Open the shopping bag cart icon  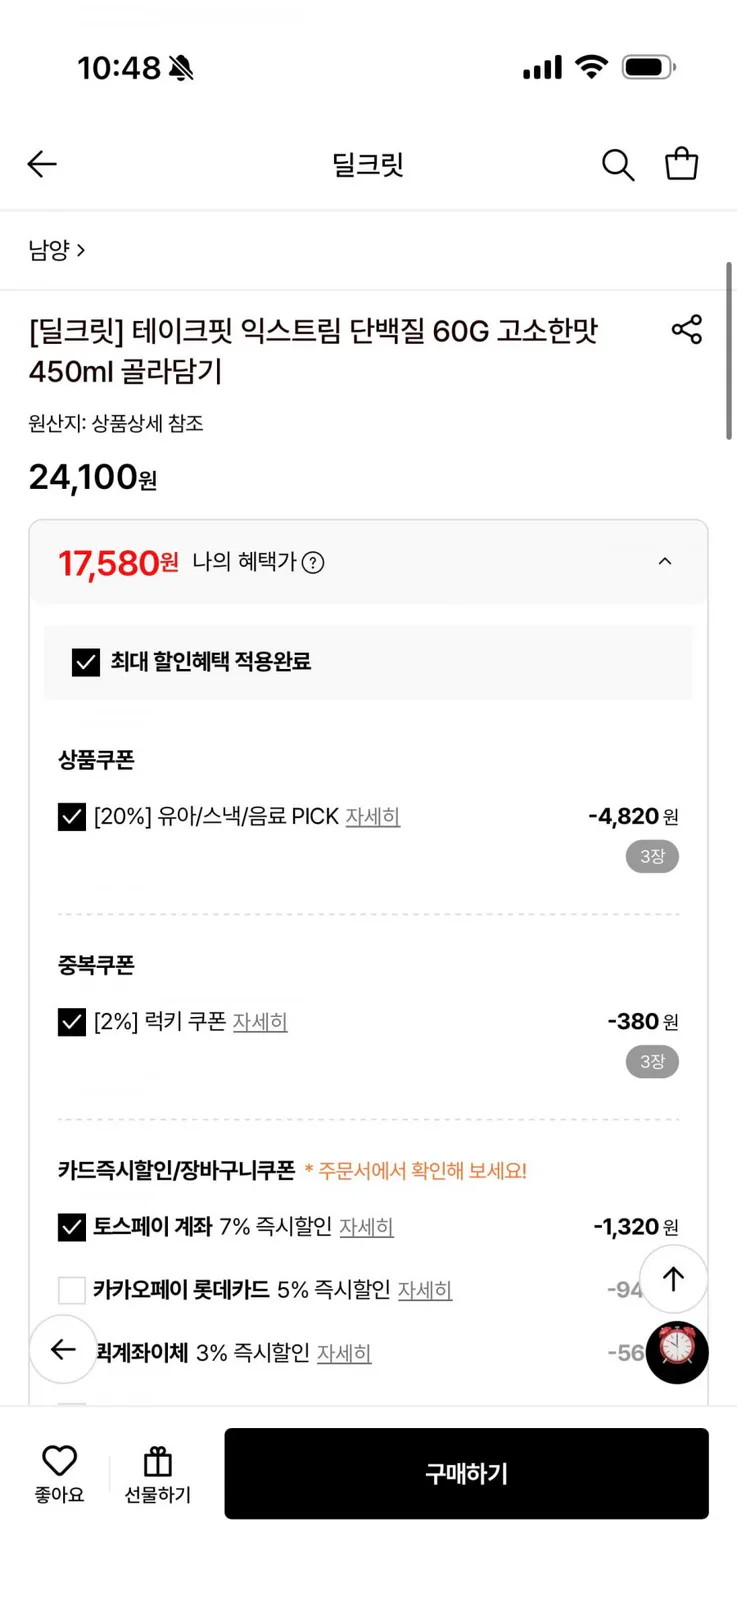click(x=682, y=164)
